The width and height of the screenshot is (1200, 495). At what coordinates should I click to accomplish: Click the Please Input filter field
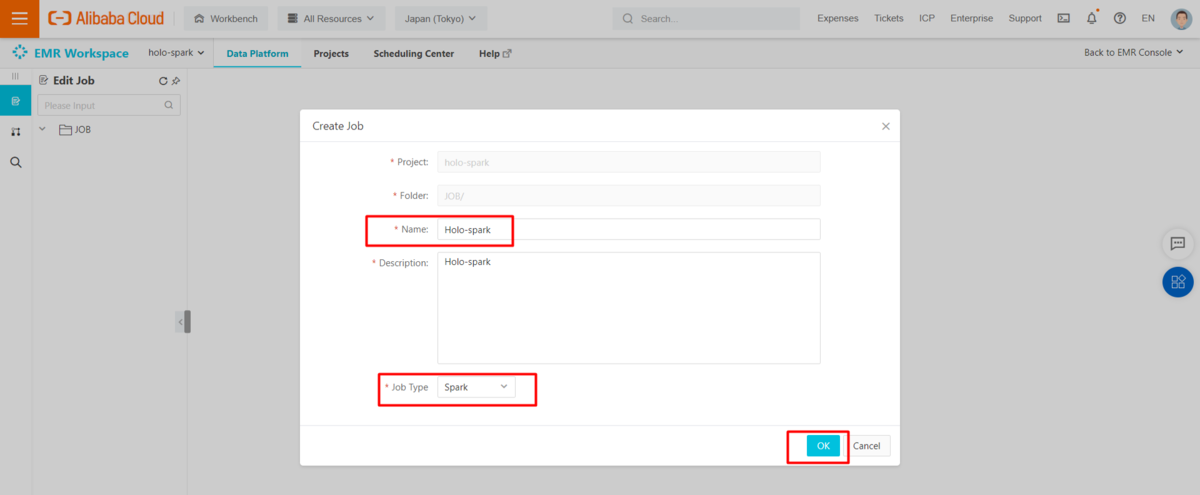pos(109,105)
